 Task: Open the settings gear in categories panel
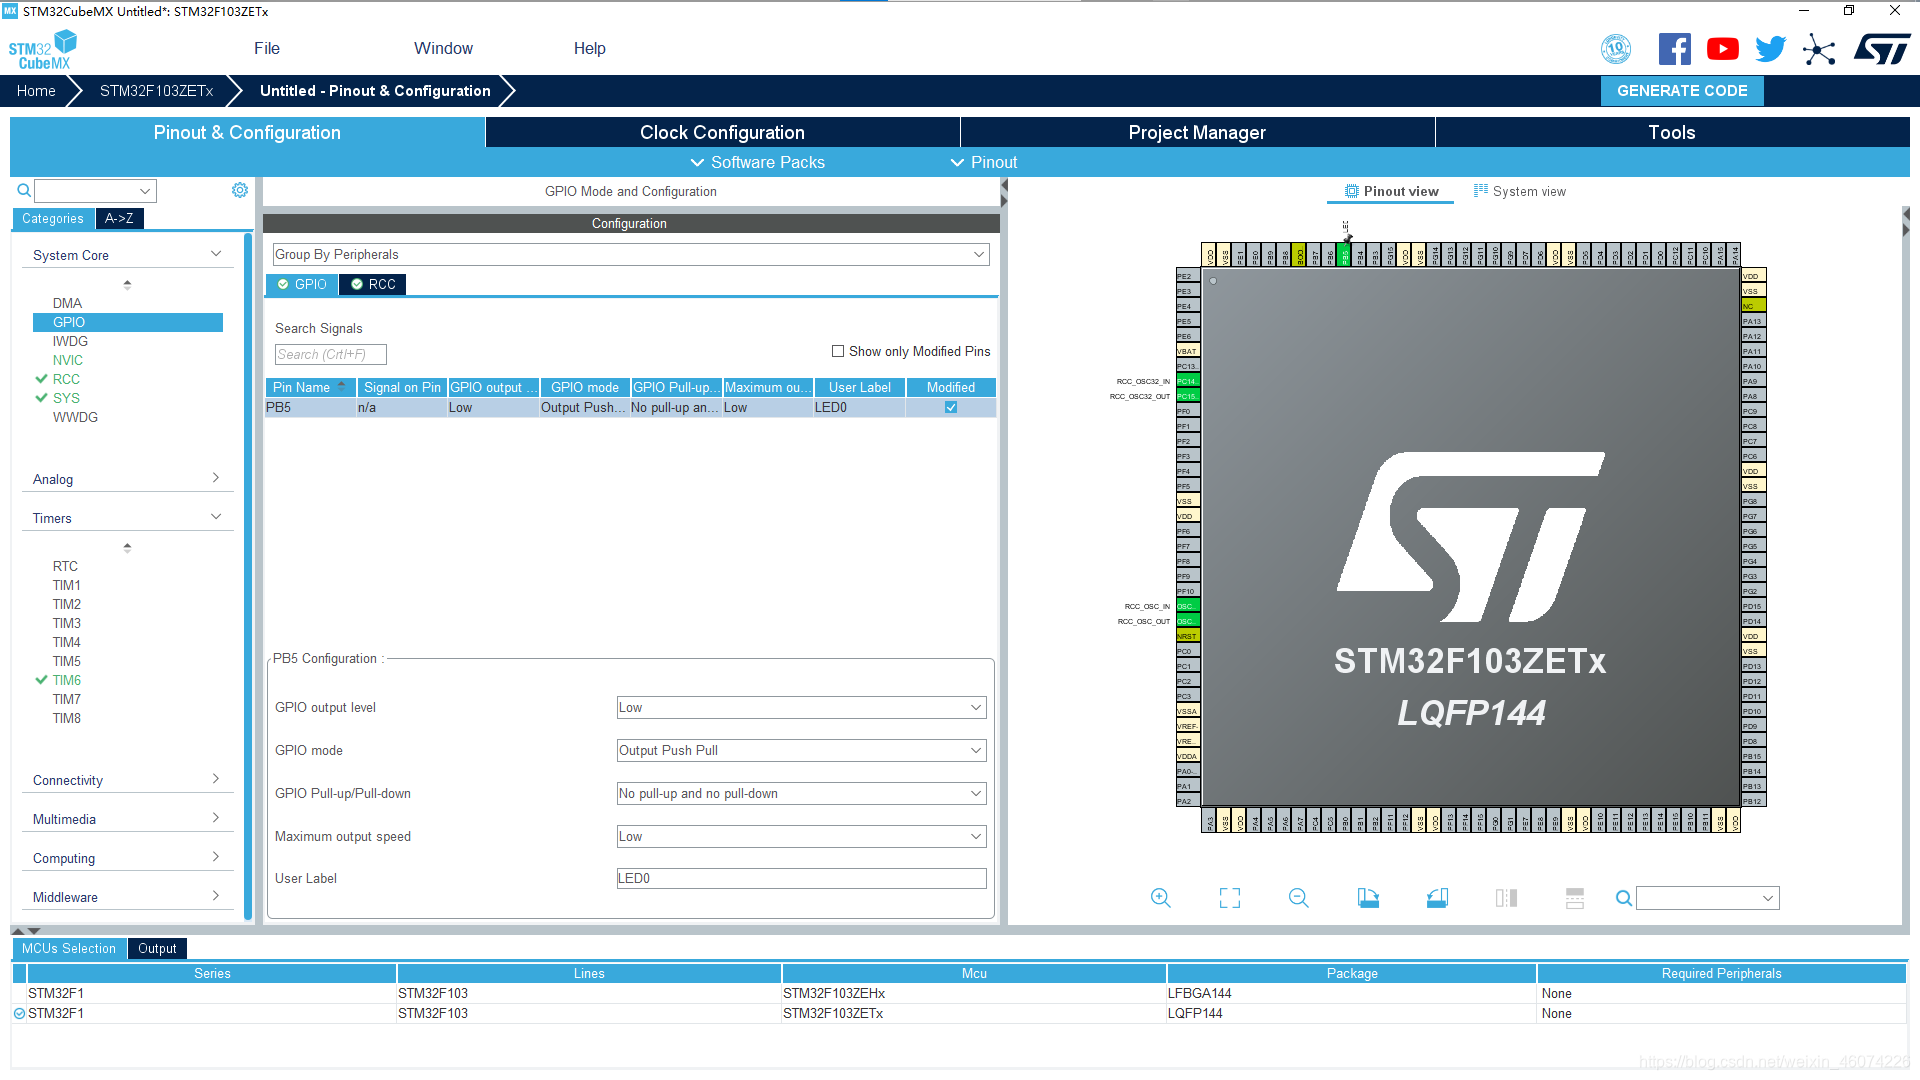pyautogui.click(x=240, y=190)
